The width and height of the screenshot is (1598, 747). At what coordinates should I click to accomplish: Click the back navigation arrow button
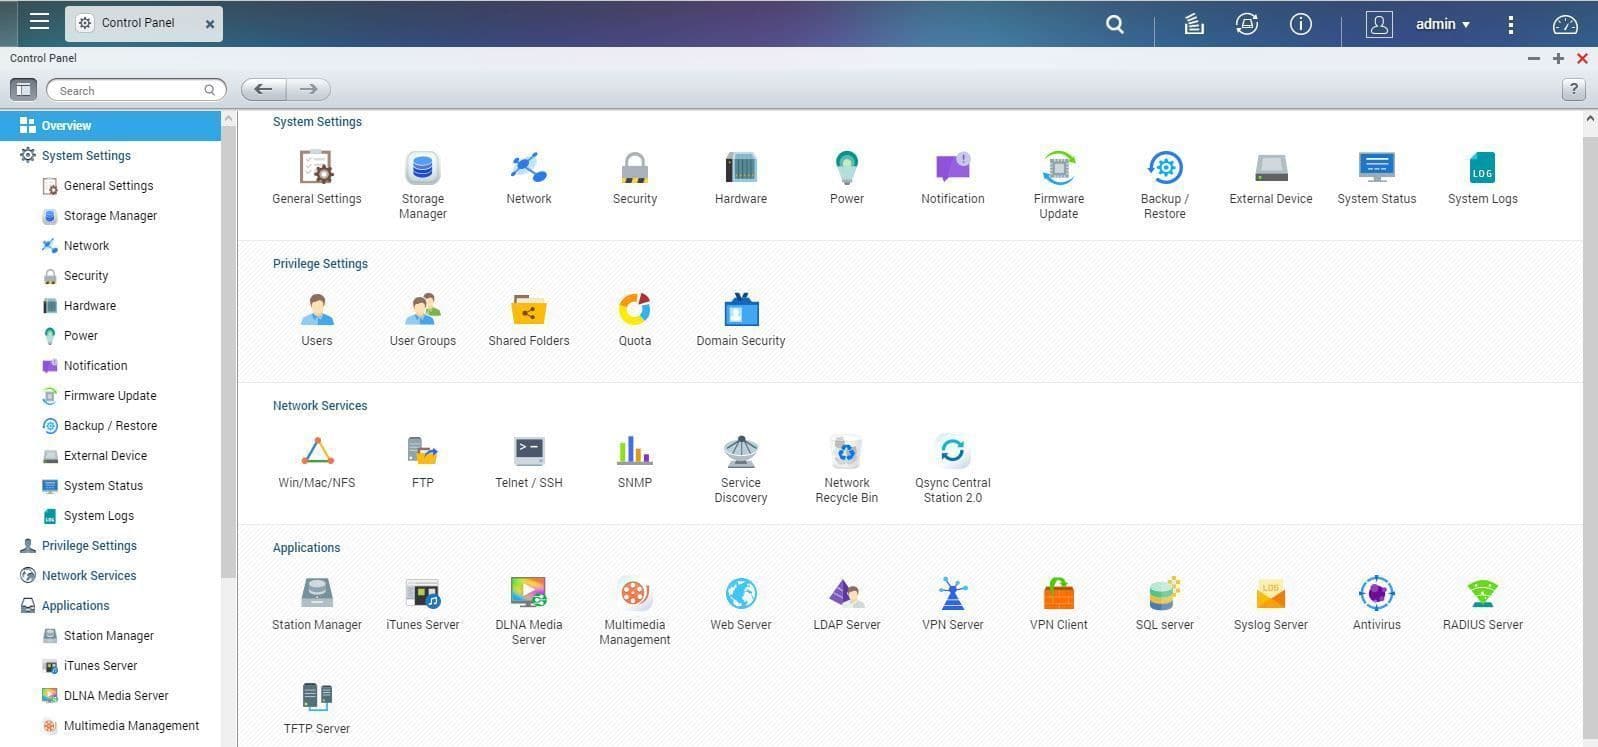pyautogui.click(x=263, y=90)
